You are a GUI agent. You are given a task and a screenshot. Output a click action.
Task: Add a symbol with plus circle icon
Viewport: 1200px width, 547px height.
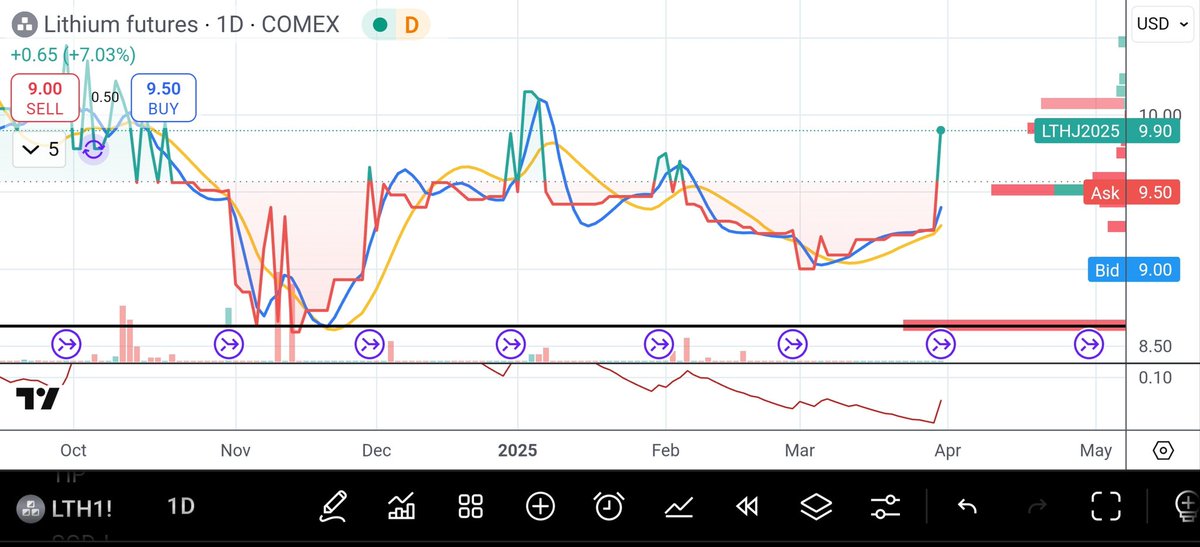tap(540, 506)
